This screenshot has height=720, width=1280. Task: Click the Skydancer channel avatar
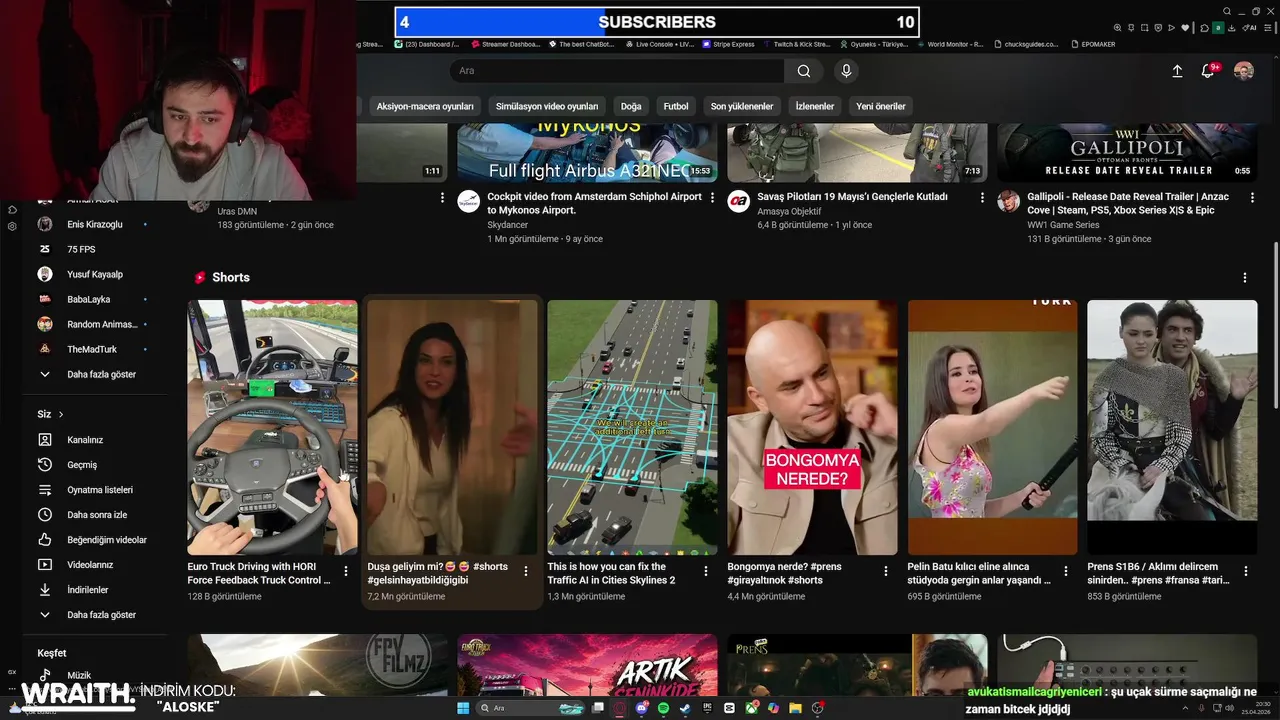tap(468, 201)
